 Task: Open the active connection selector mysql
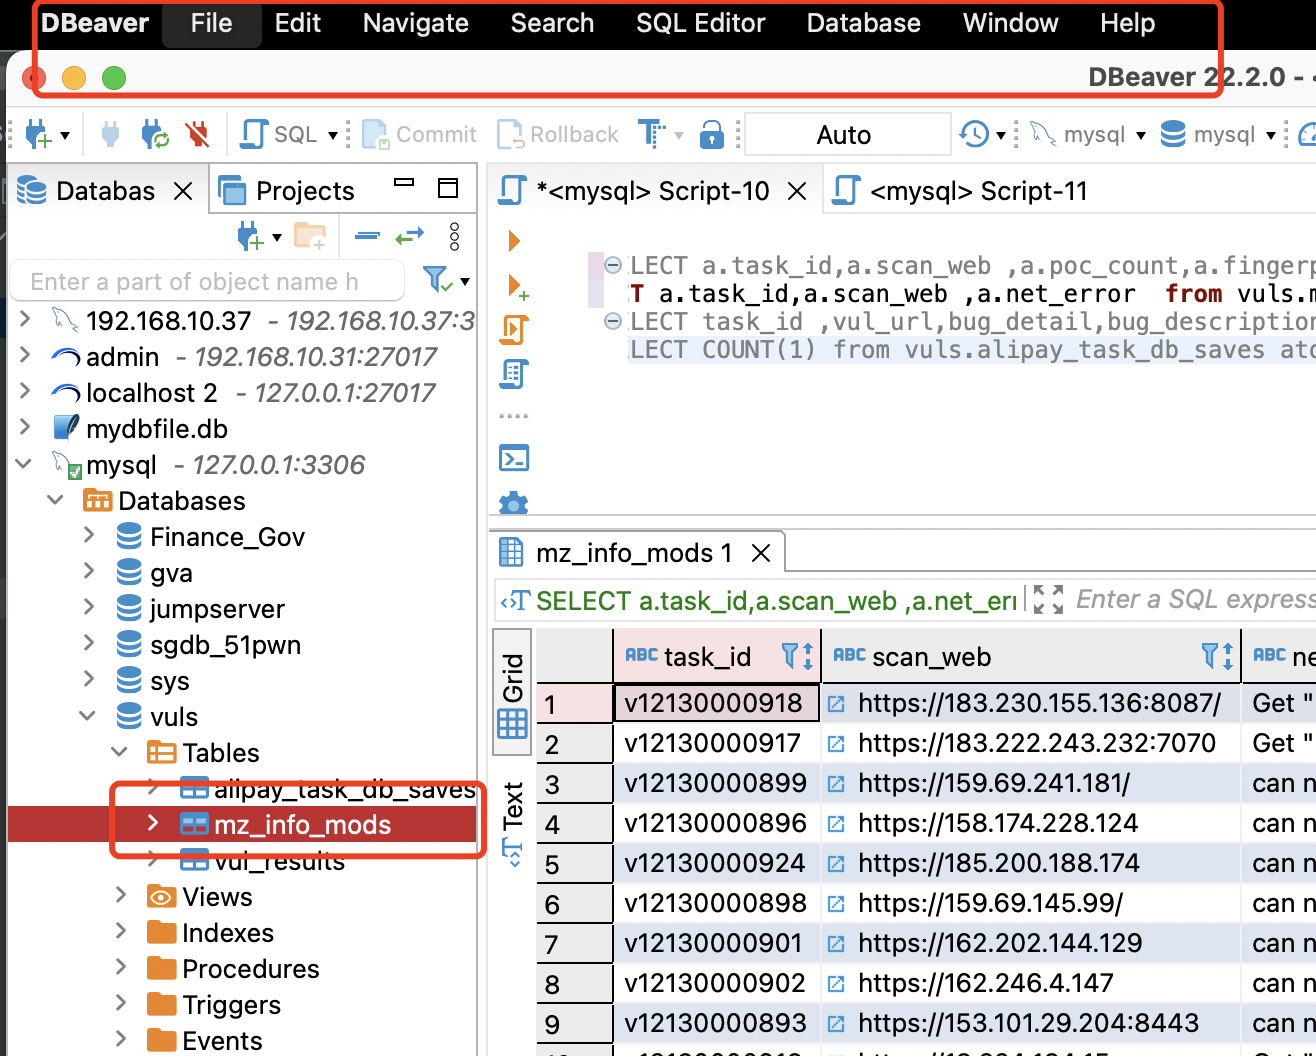(1088, 134)
